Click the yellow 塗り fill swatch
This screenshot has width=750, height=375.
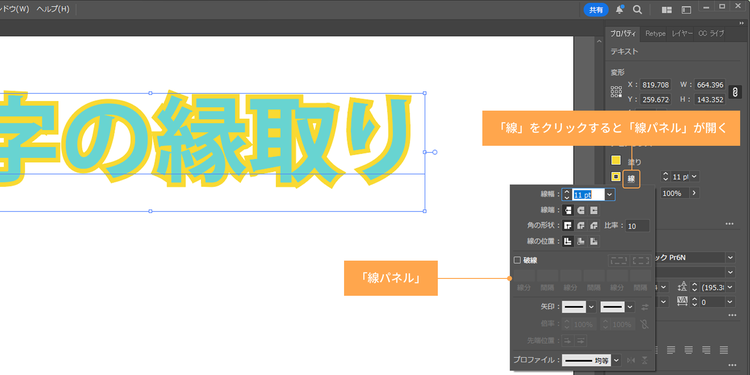coord(616,160)
